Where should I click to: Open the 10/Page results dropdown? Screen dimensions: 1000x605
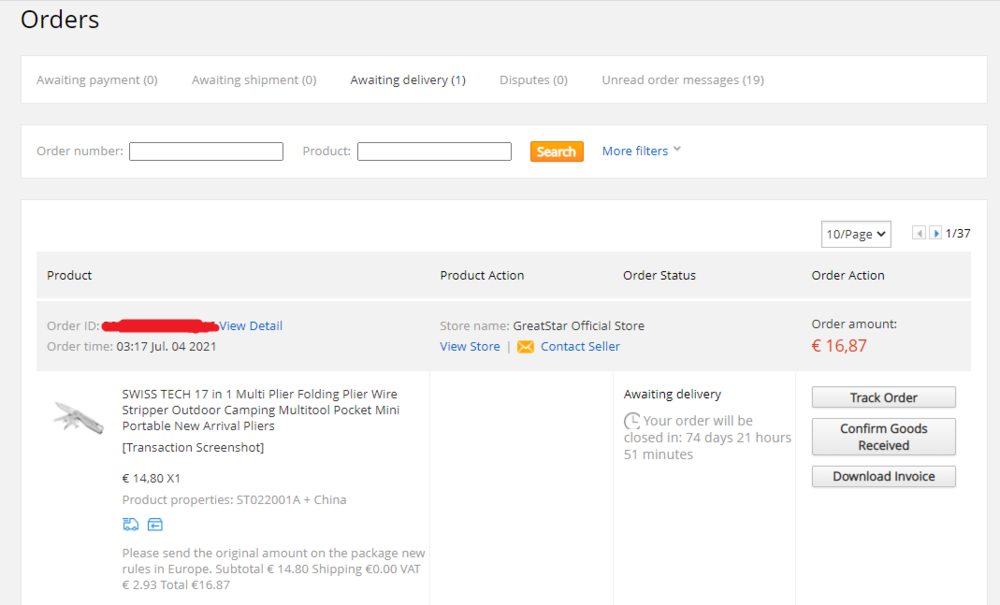855,233
